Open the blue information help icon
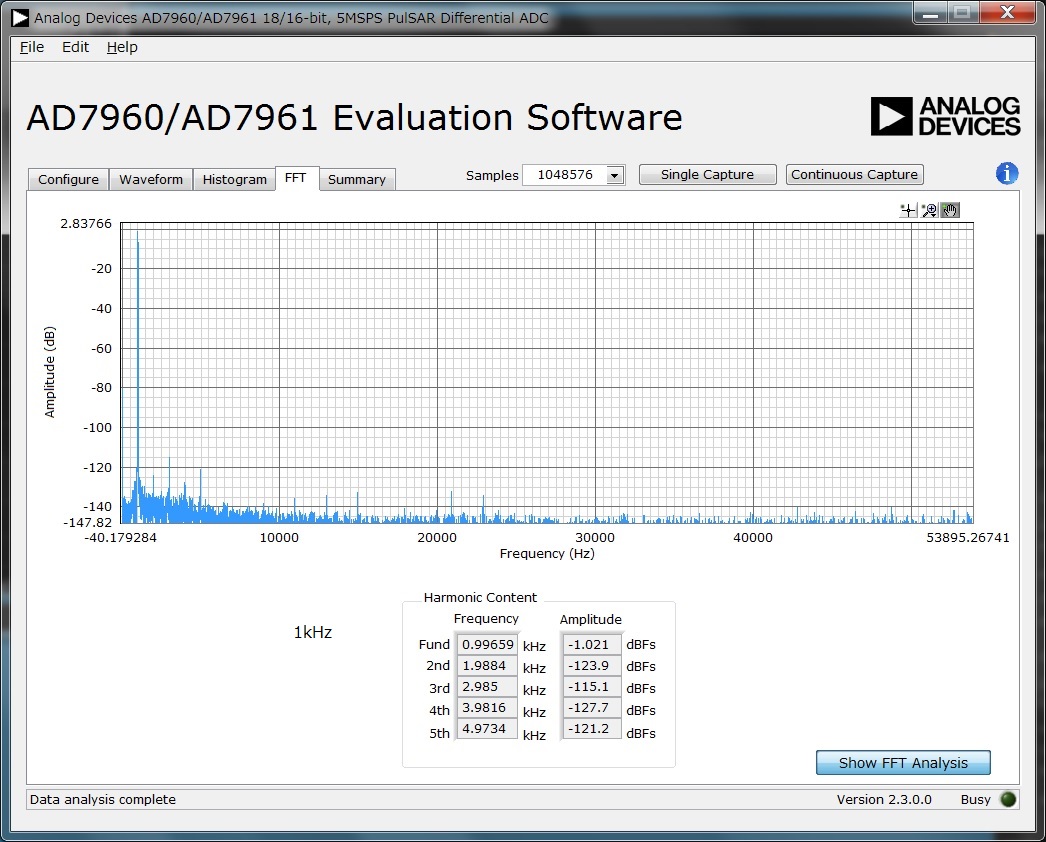This screenshot has width=1046, height=842. [x=1007, y=173]
